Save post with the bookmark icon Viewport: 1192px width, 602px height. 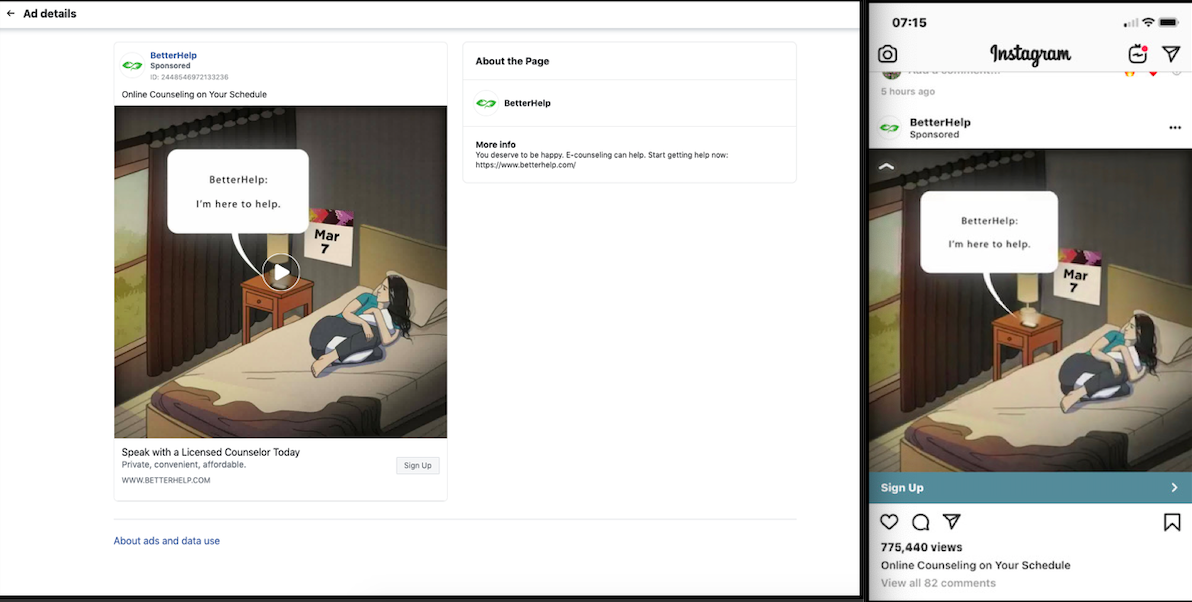[x=1172, y=522]
